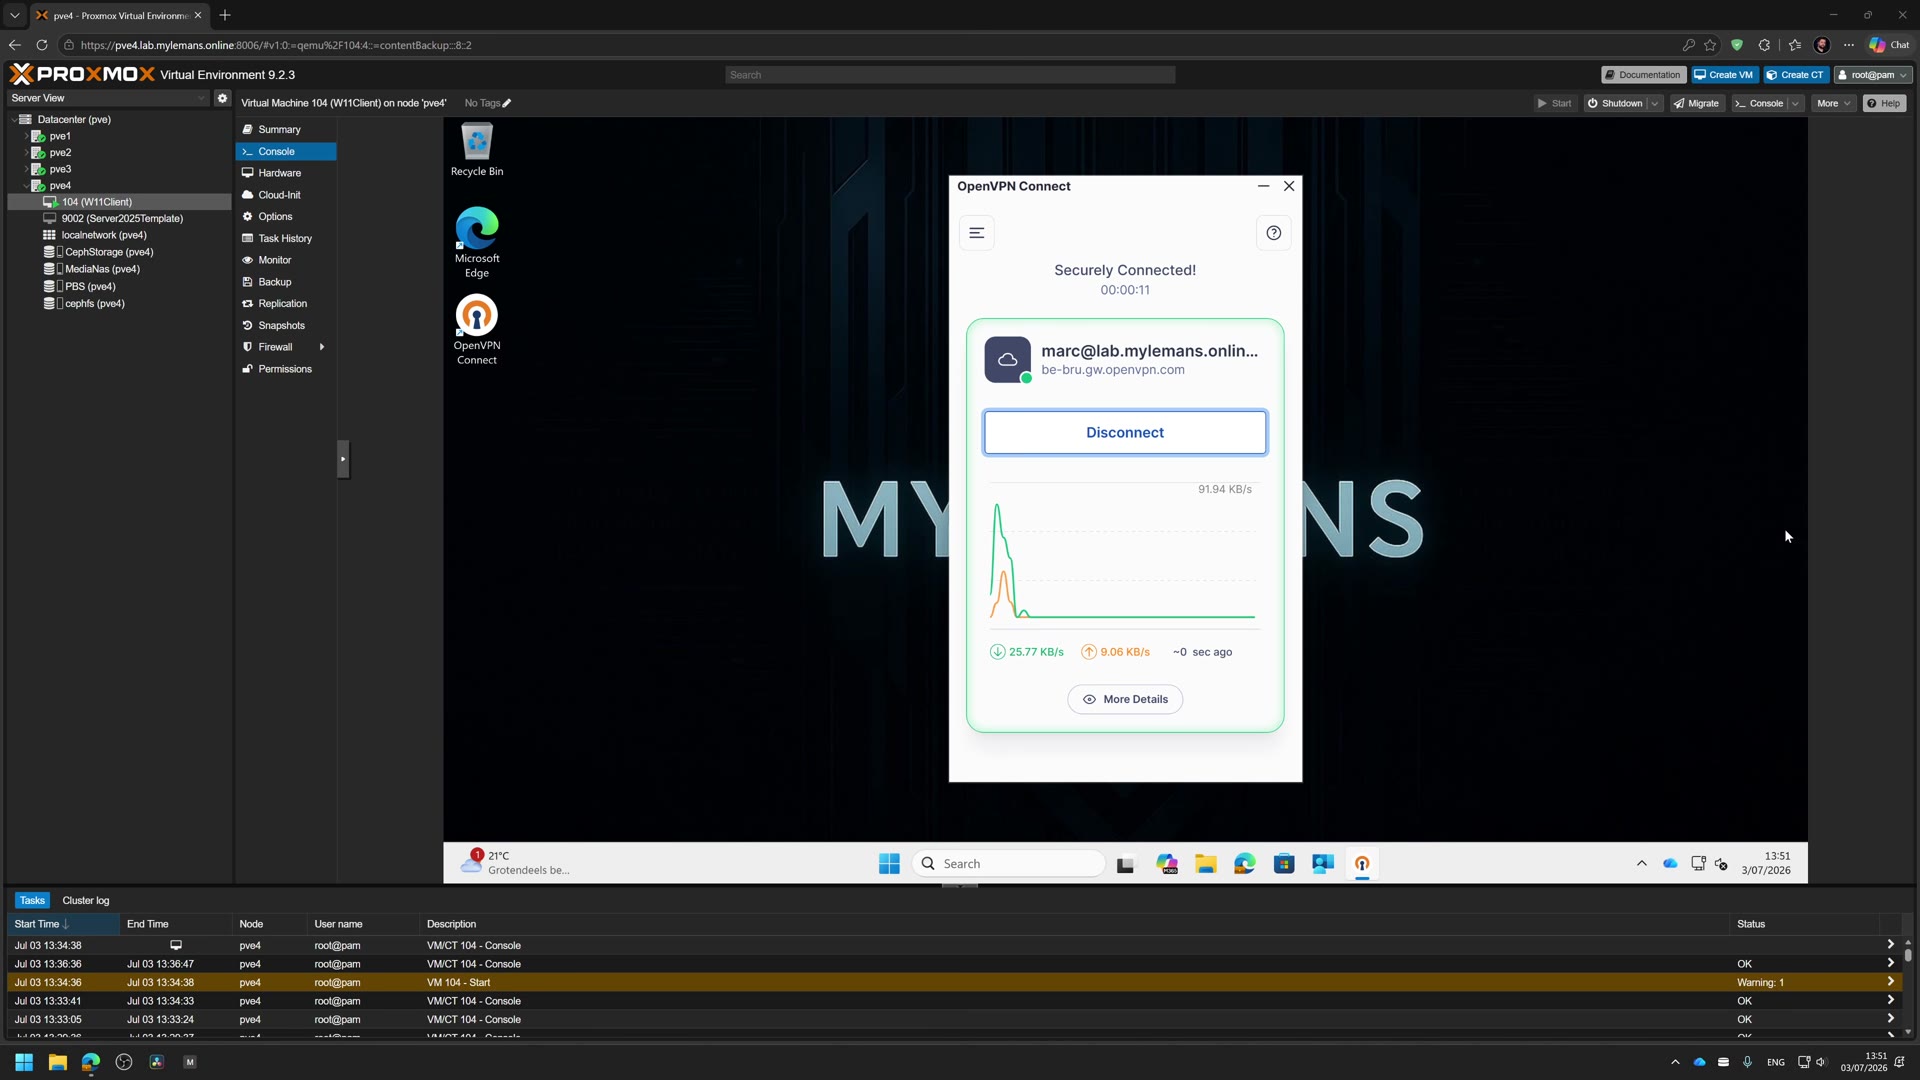Expand the pve2 node in the tree
The width and height of the screenshot is (1920, 1080).
pos(26,153)
